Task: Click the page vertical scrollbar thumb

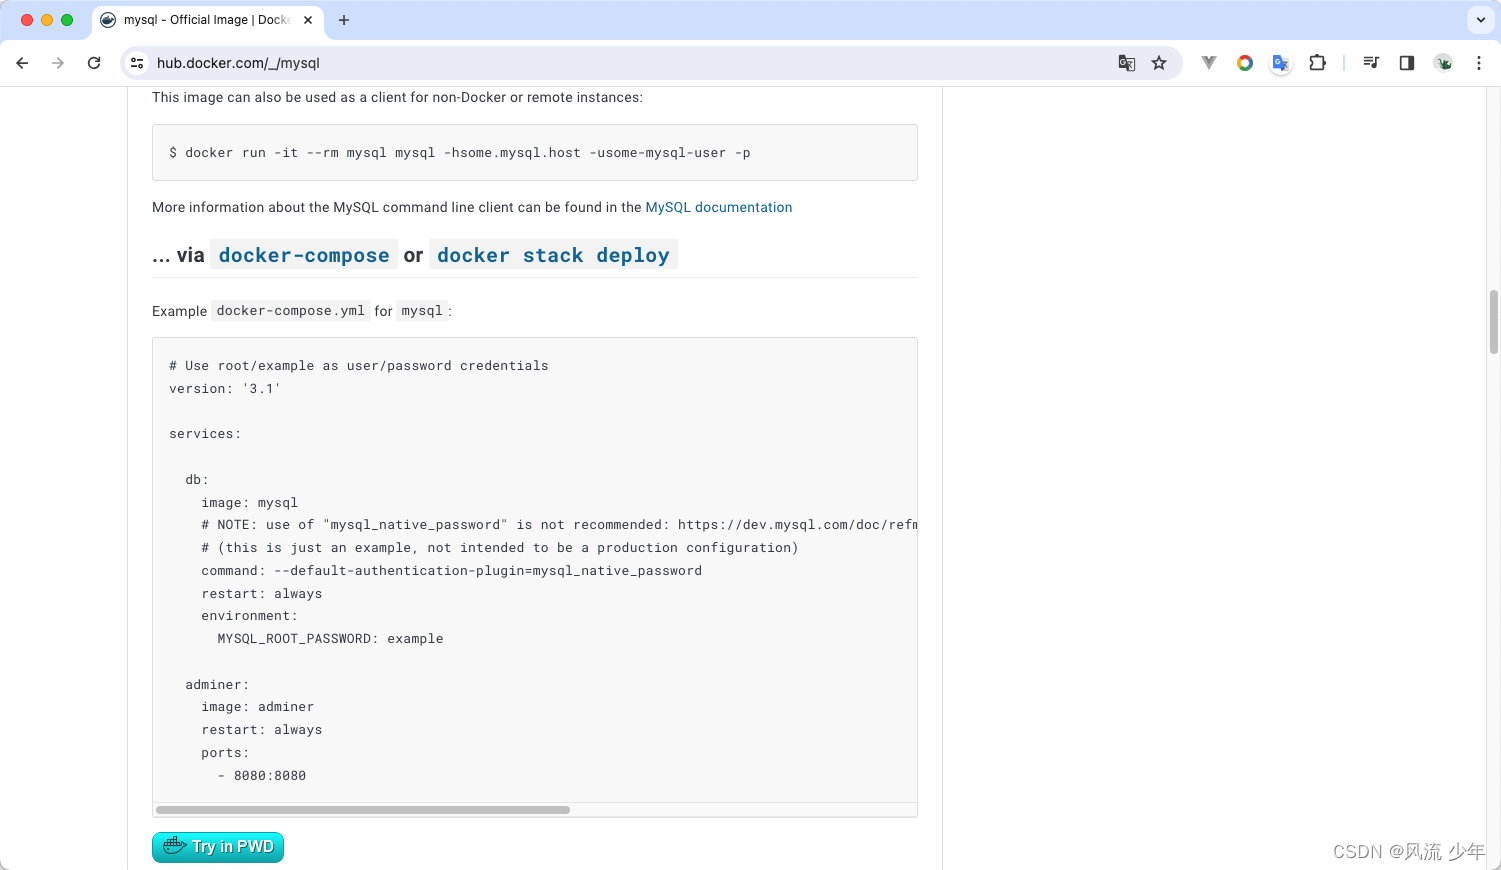Action: pos(1494,322)
